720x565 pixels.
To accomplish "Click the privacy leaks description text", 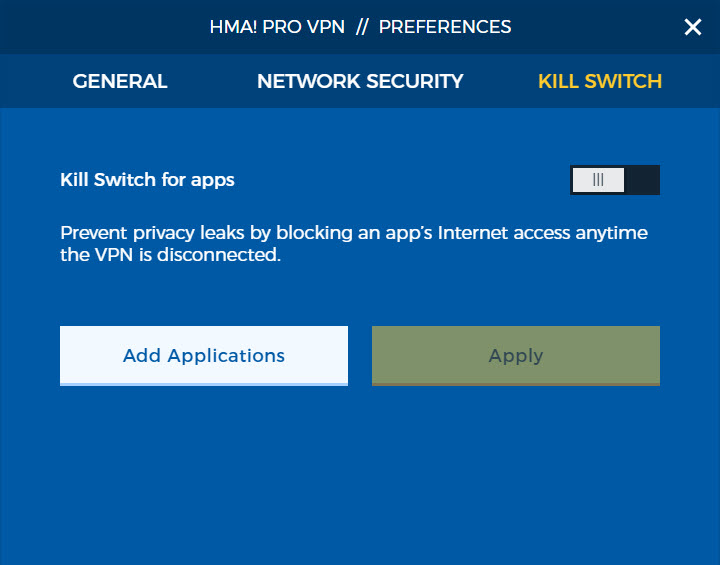I will [354, 243].
